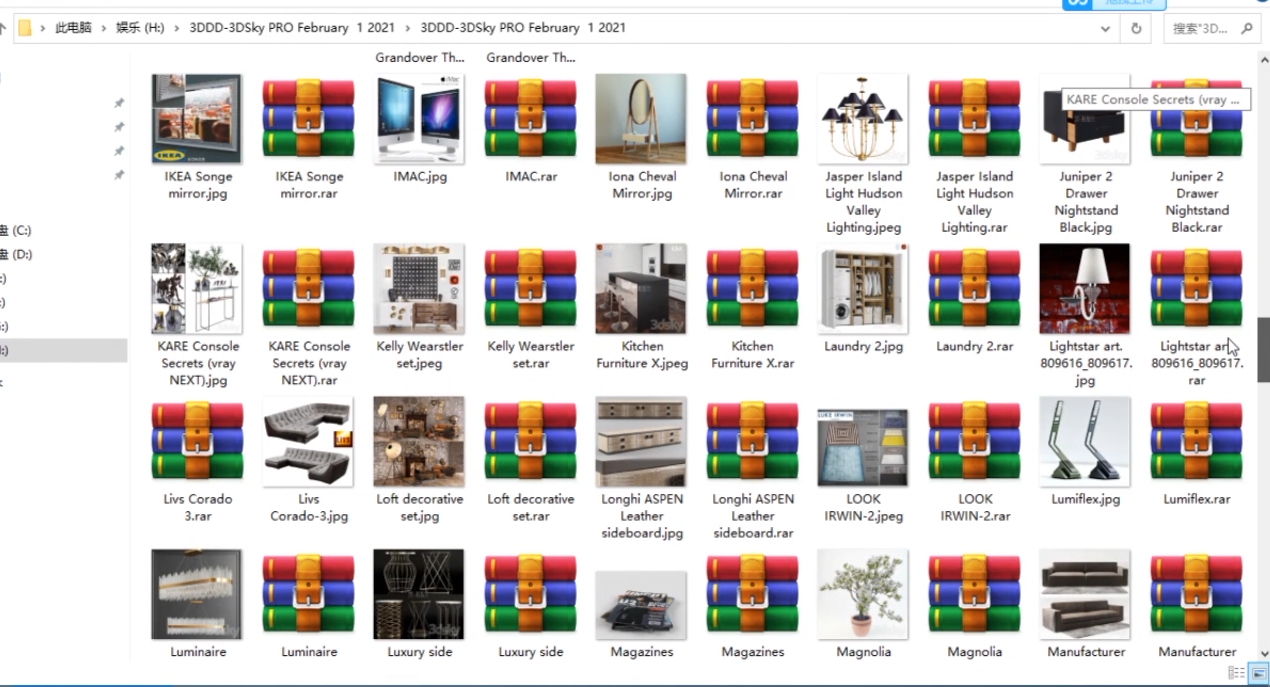Select Jasper Island Light Hudson Valley Lighting.rar icon
Viewport: 1270px width, 687px height.
point(974,119)
